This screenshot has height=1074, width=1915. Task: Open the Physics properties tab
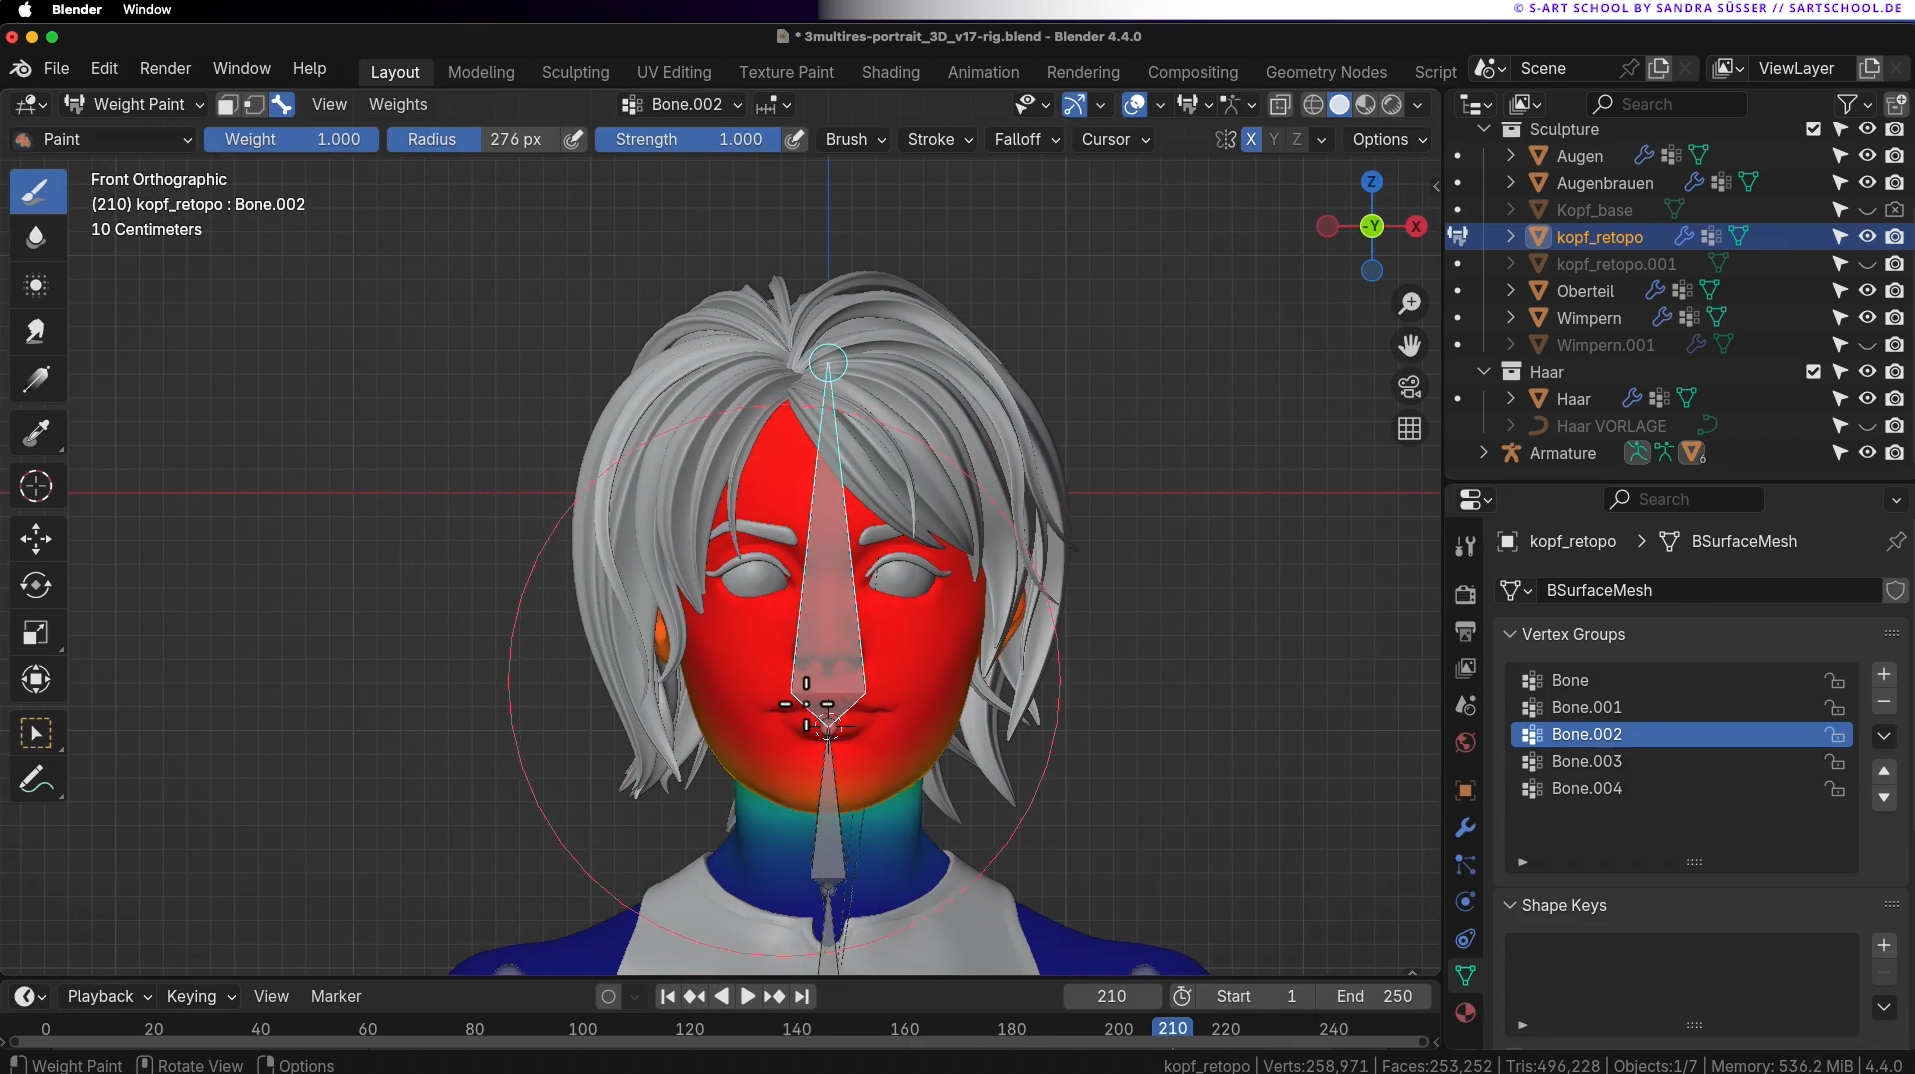tap(1466, 902)
